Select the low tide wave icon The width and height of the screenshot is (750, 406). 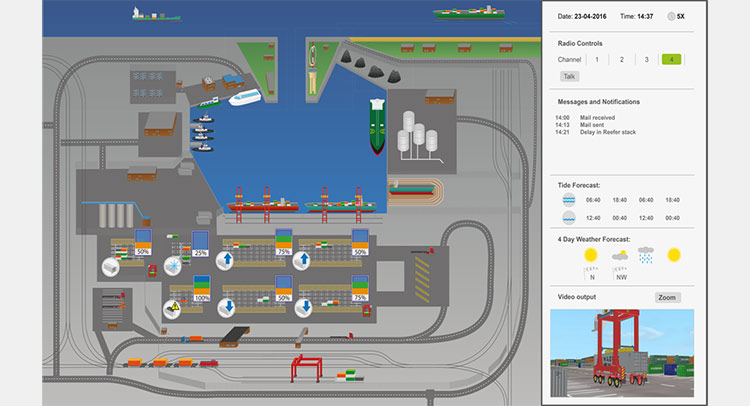[569, 218]
